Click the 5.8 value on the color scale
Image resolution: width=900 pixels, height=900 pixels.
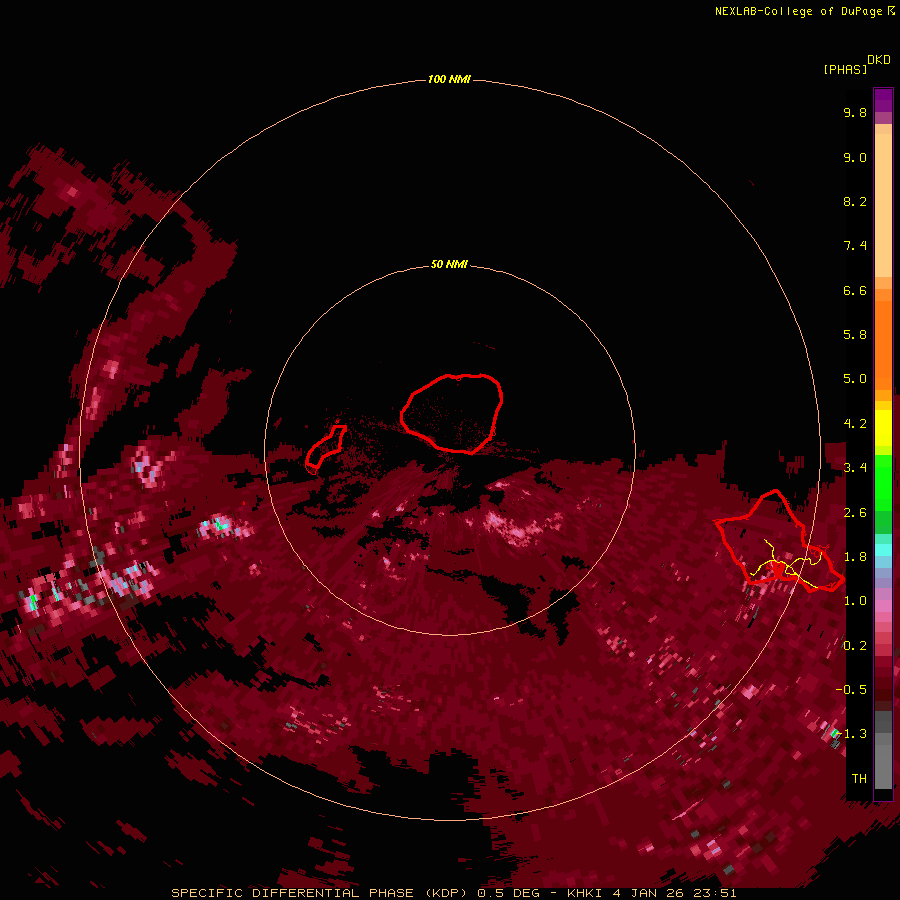pyautogui.click(x=855, y=335)
